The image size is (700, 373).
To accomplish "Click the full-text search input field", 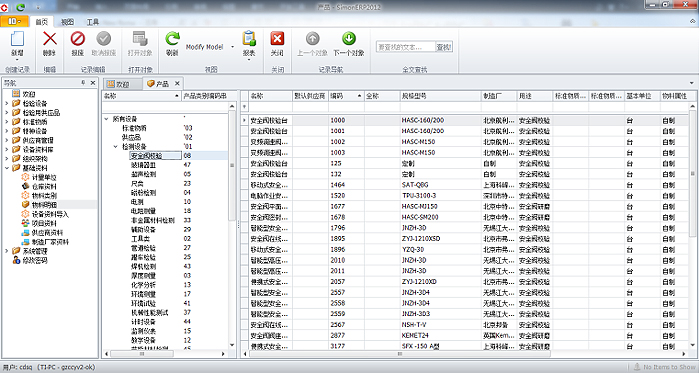I will tap(405, 47).
